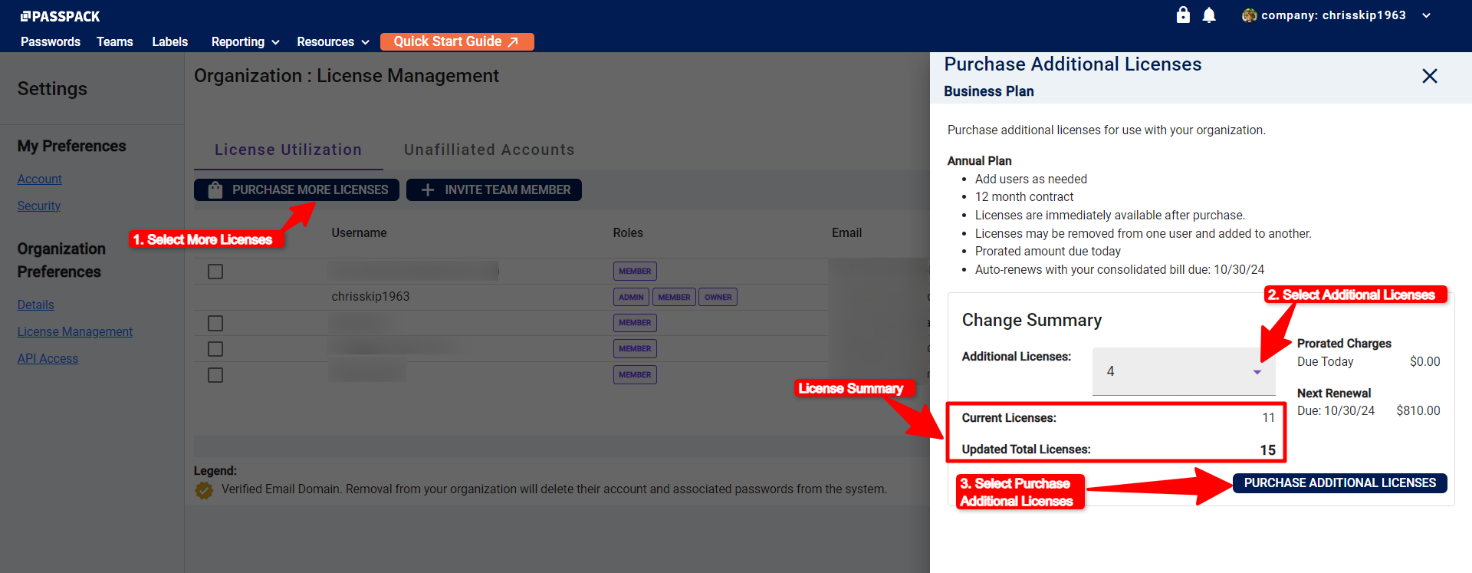Expand the company account chevron
This screenshot has height=573, width=1472.
point(1426,15)
